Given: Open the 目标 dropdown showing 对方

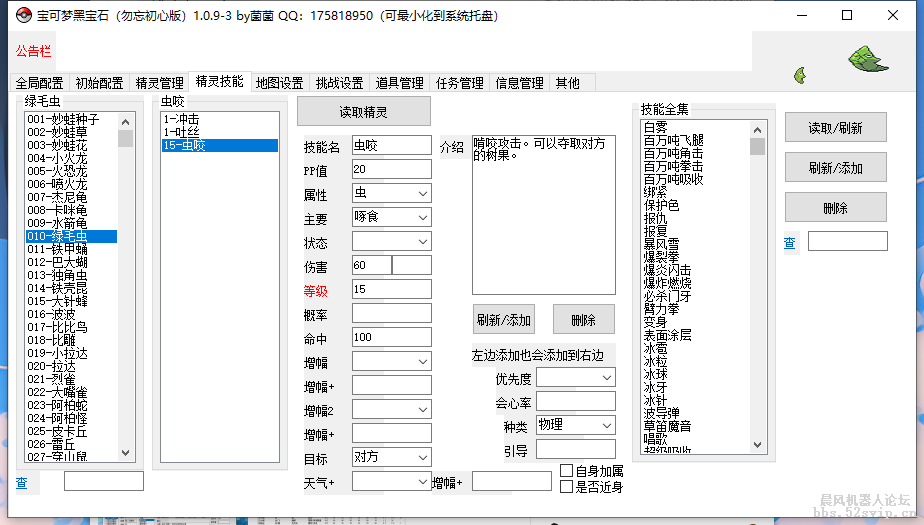Looking at the screenshot, I should pos(391,457).
